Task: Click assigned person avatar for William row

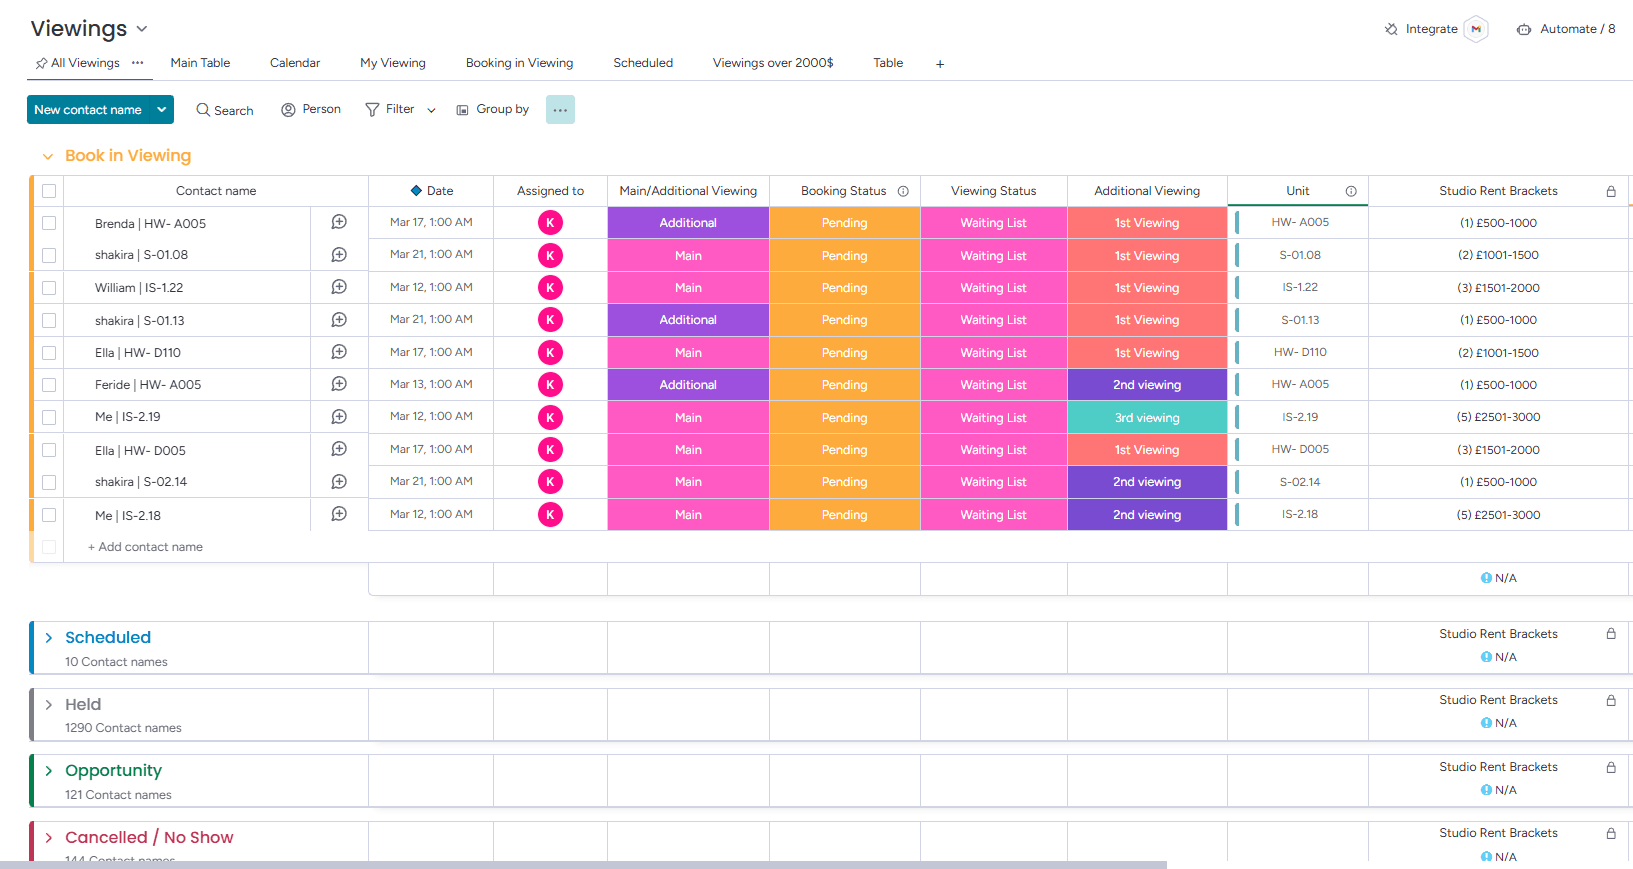Action: 550,288
